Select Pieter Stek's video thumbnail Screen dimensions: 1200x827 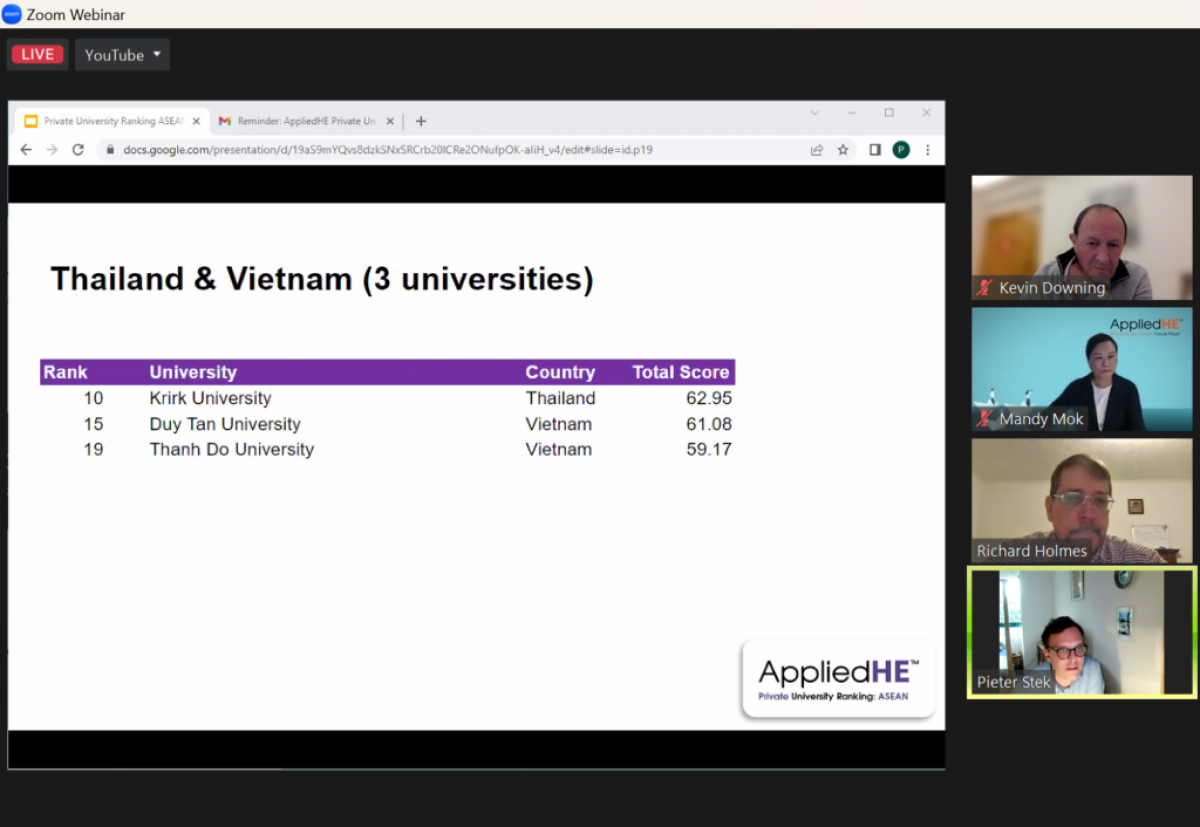coord(1082,632)
